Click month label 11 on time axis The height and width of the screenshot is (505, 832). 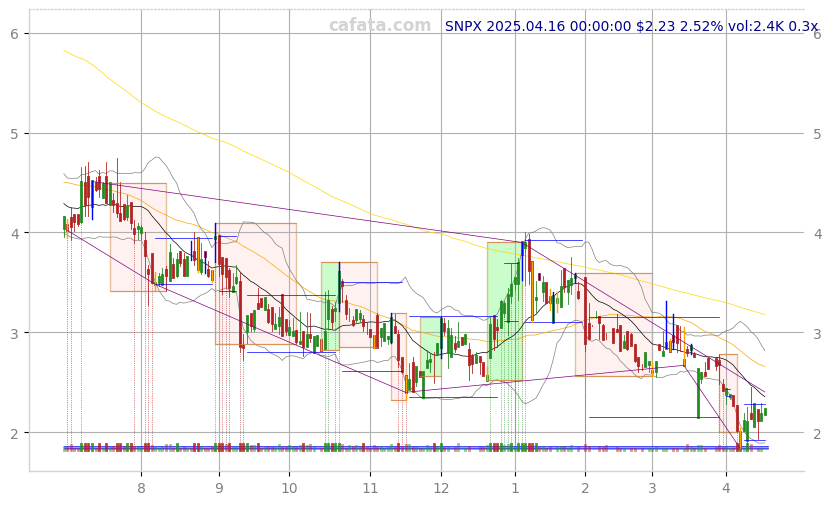370,487
